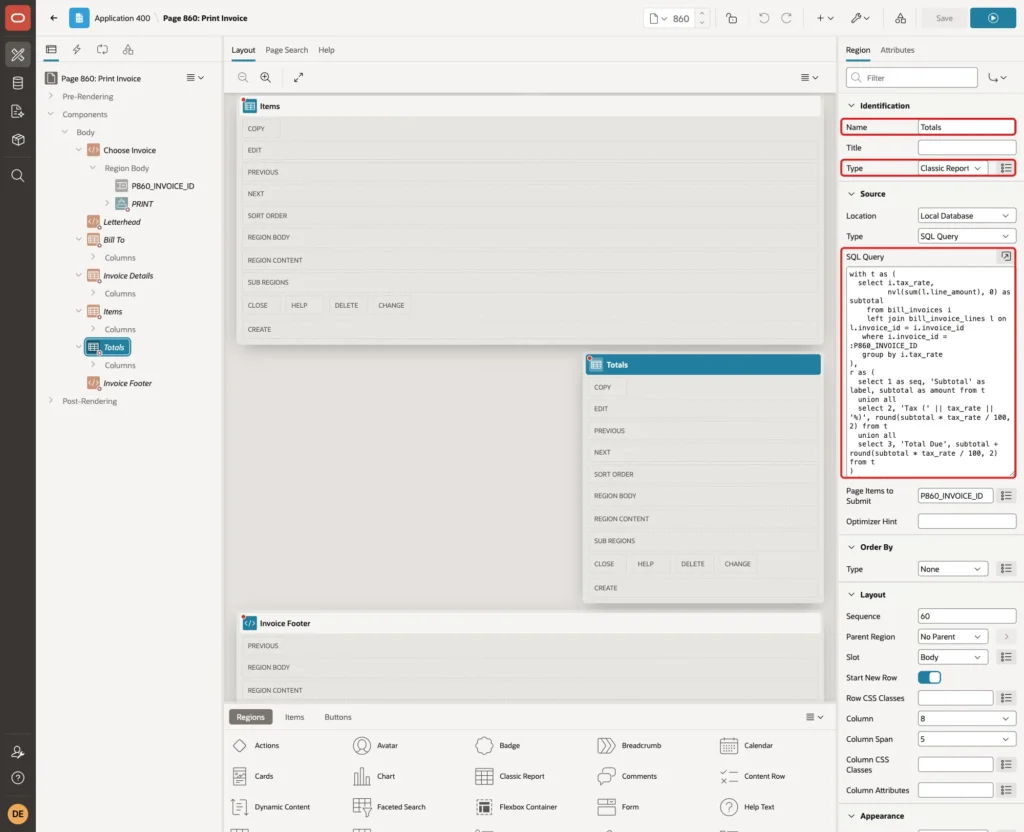The height and width of the screenshot is (832, 1024).
Task: Open the Create plus menu
Action: (825, 18)
